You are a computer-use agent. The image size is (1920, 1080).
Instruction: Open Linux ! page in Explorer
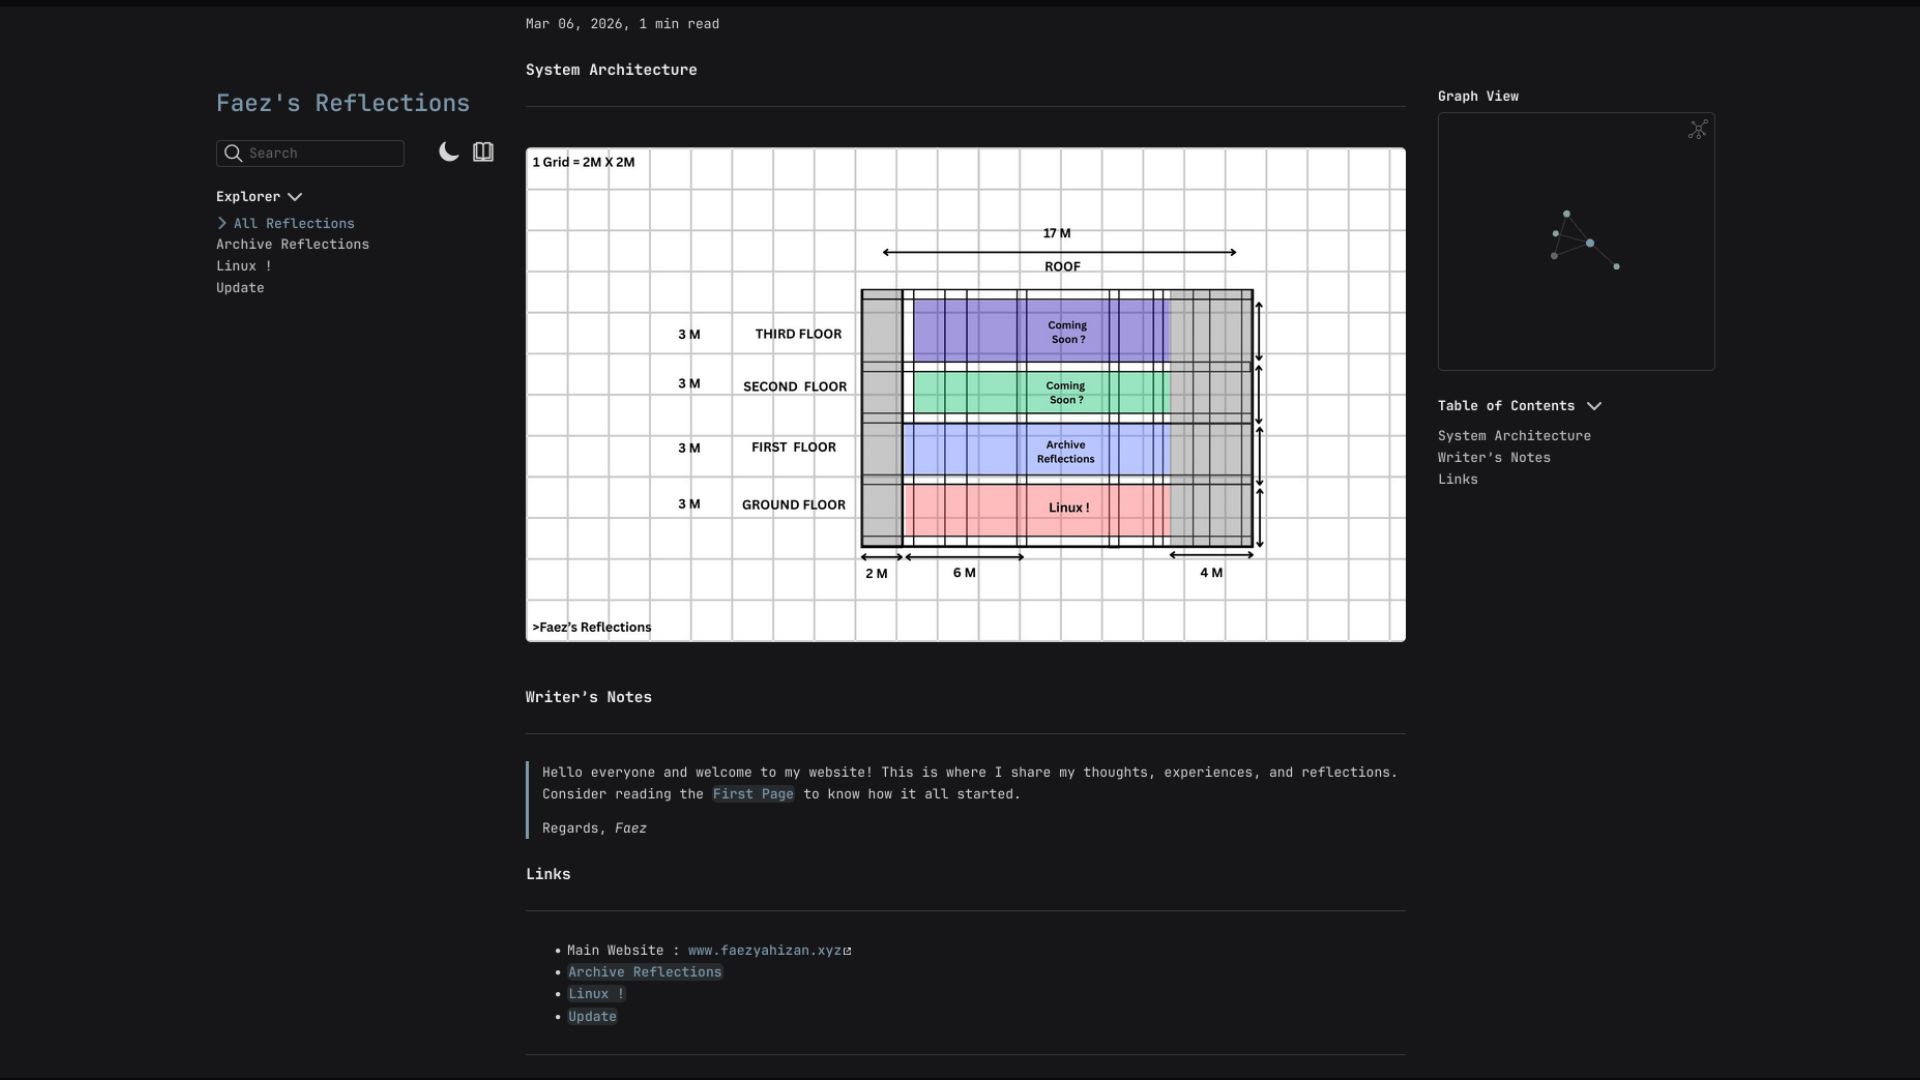coord(243,266)
